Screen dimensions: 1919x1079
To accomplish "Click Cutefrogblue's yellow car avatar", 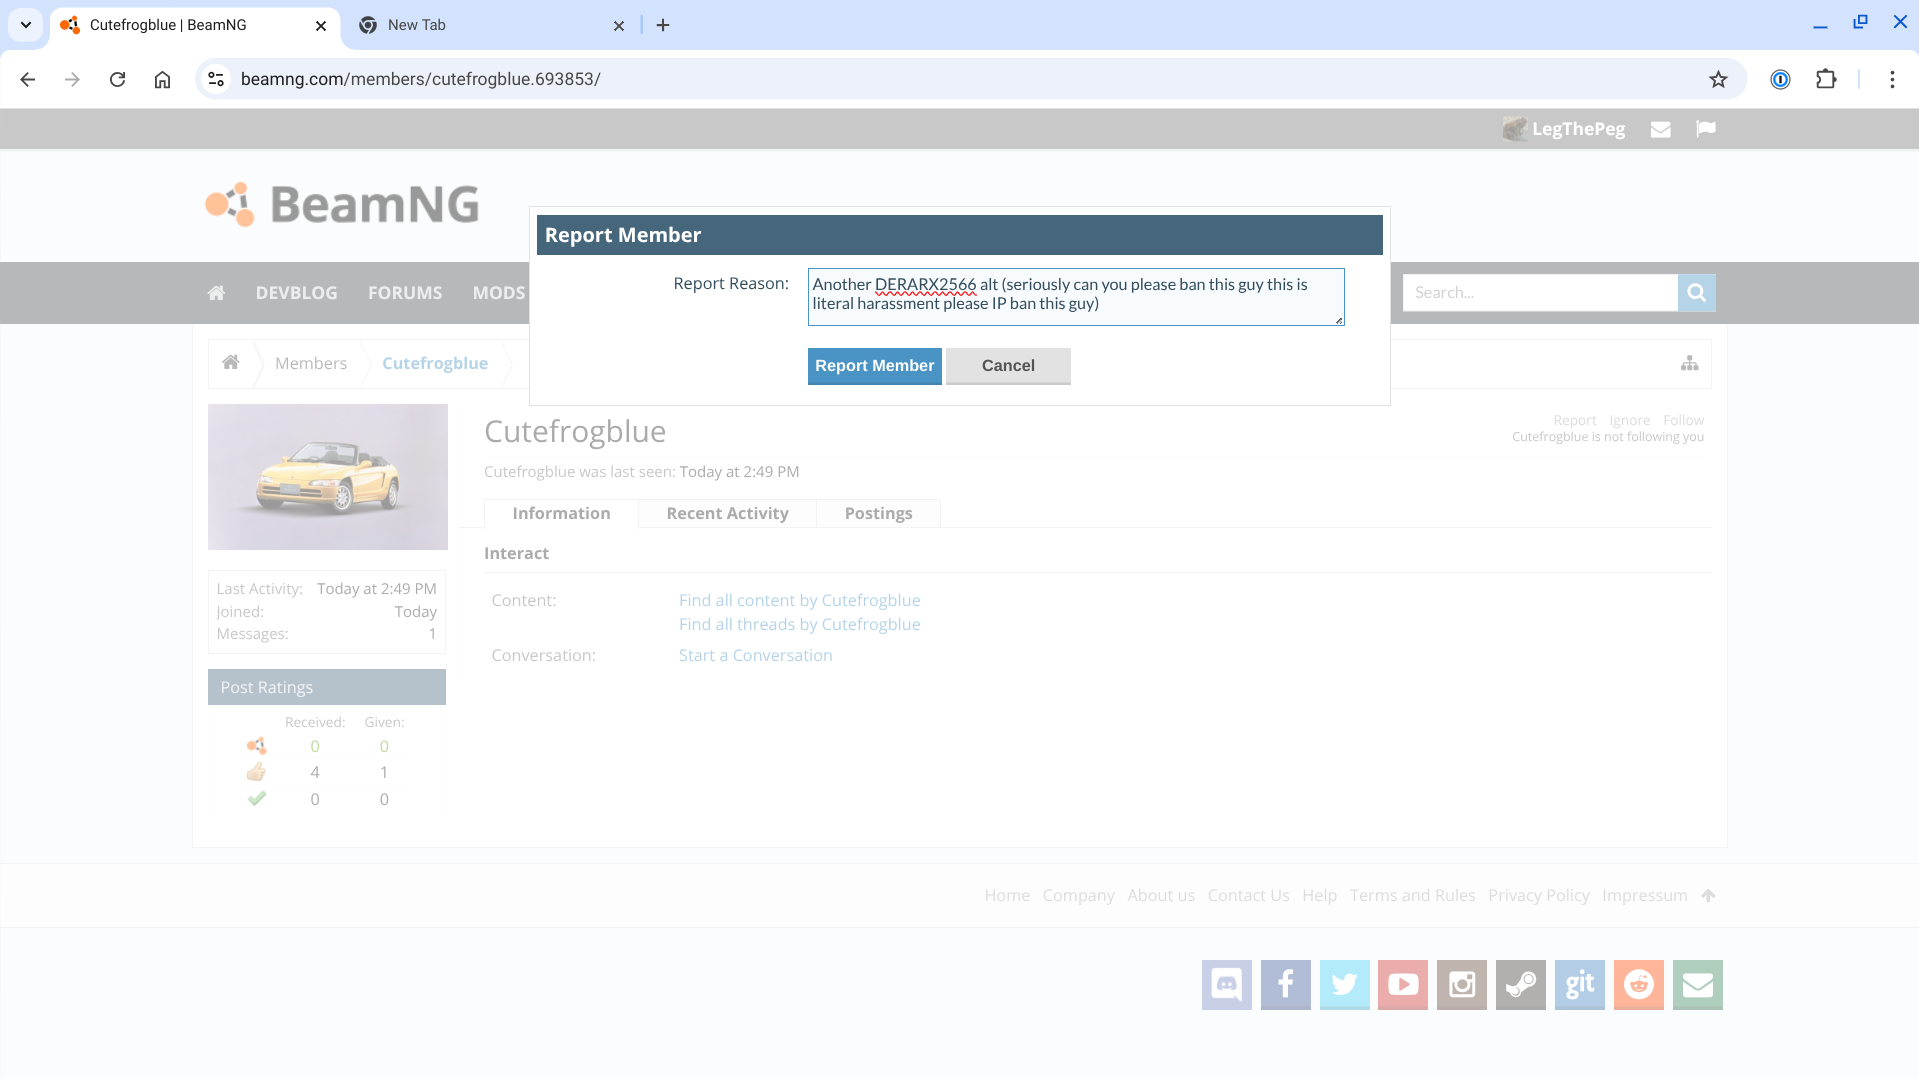I will (328, 477).
